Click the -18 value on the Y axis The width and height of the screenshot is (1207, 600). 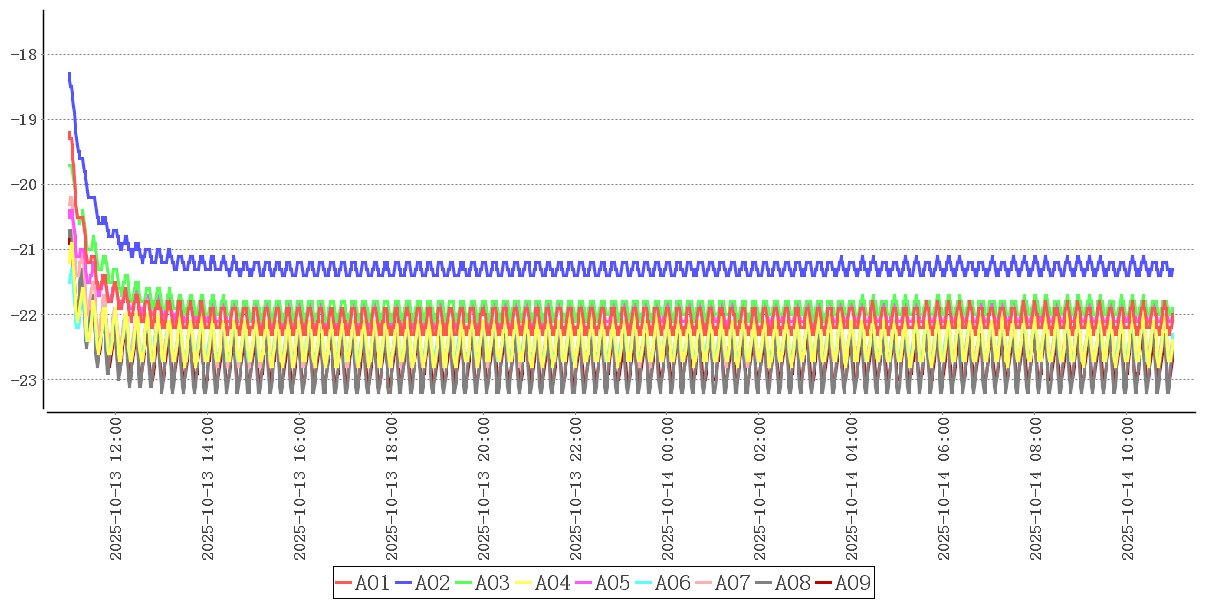[23, 54]
